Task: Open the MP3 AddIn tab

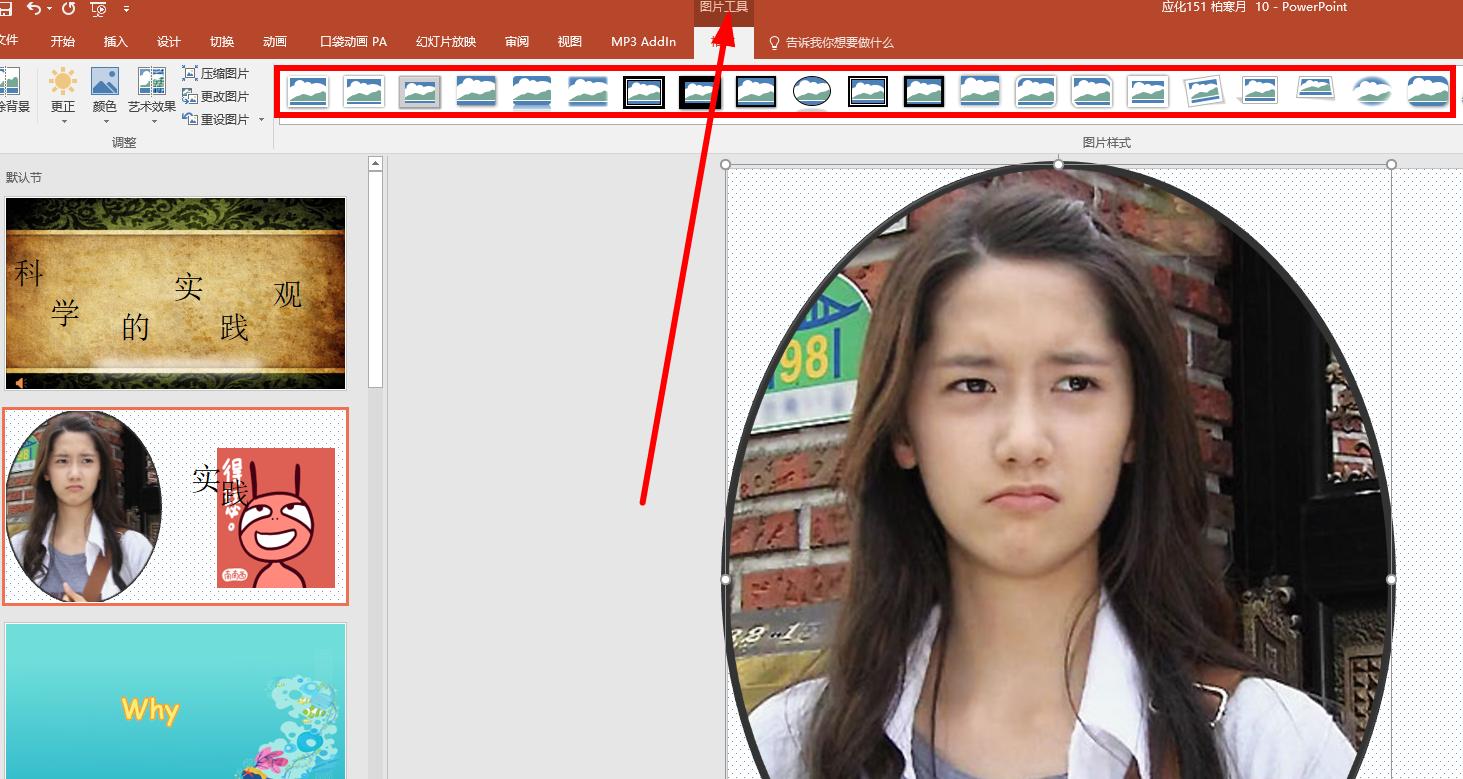Action: (x=643, y=42)
